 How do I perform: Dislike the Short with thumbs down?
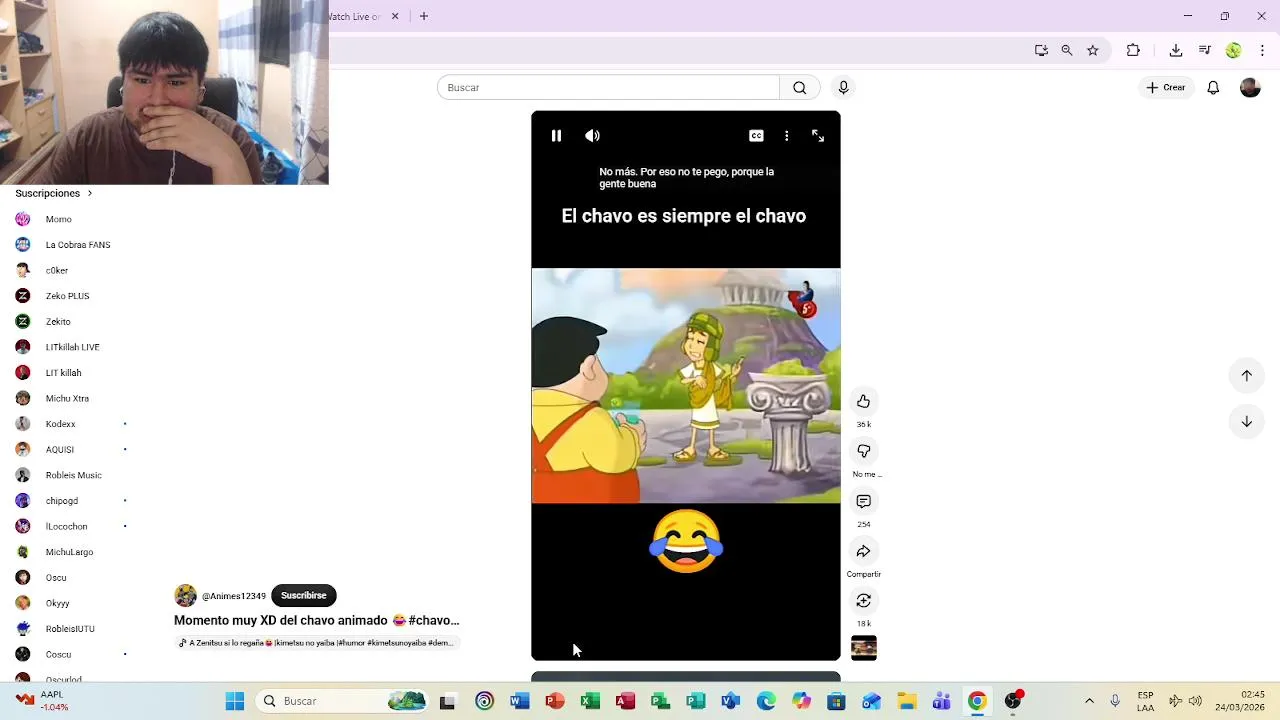coord(863,451)
